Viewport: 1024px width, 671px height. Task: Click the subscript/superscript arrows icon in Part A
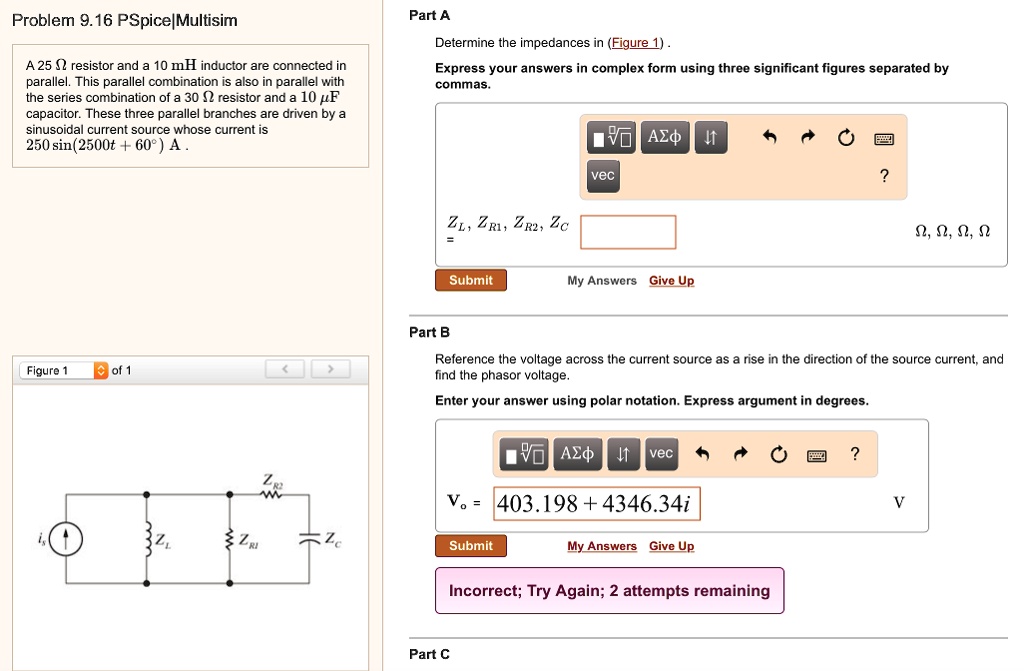coord(711,137)
